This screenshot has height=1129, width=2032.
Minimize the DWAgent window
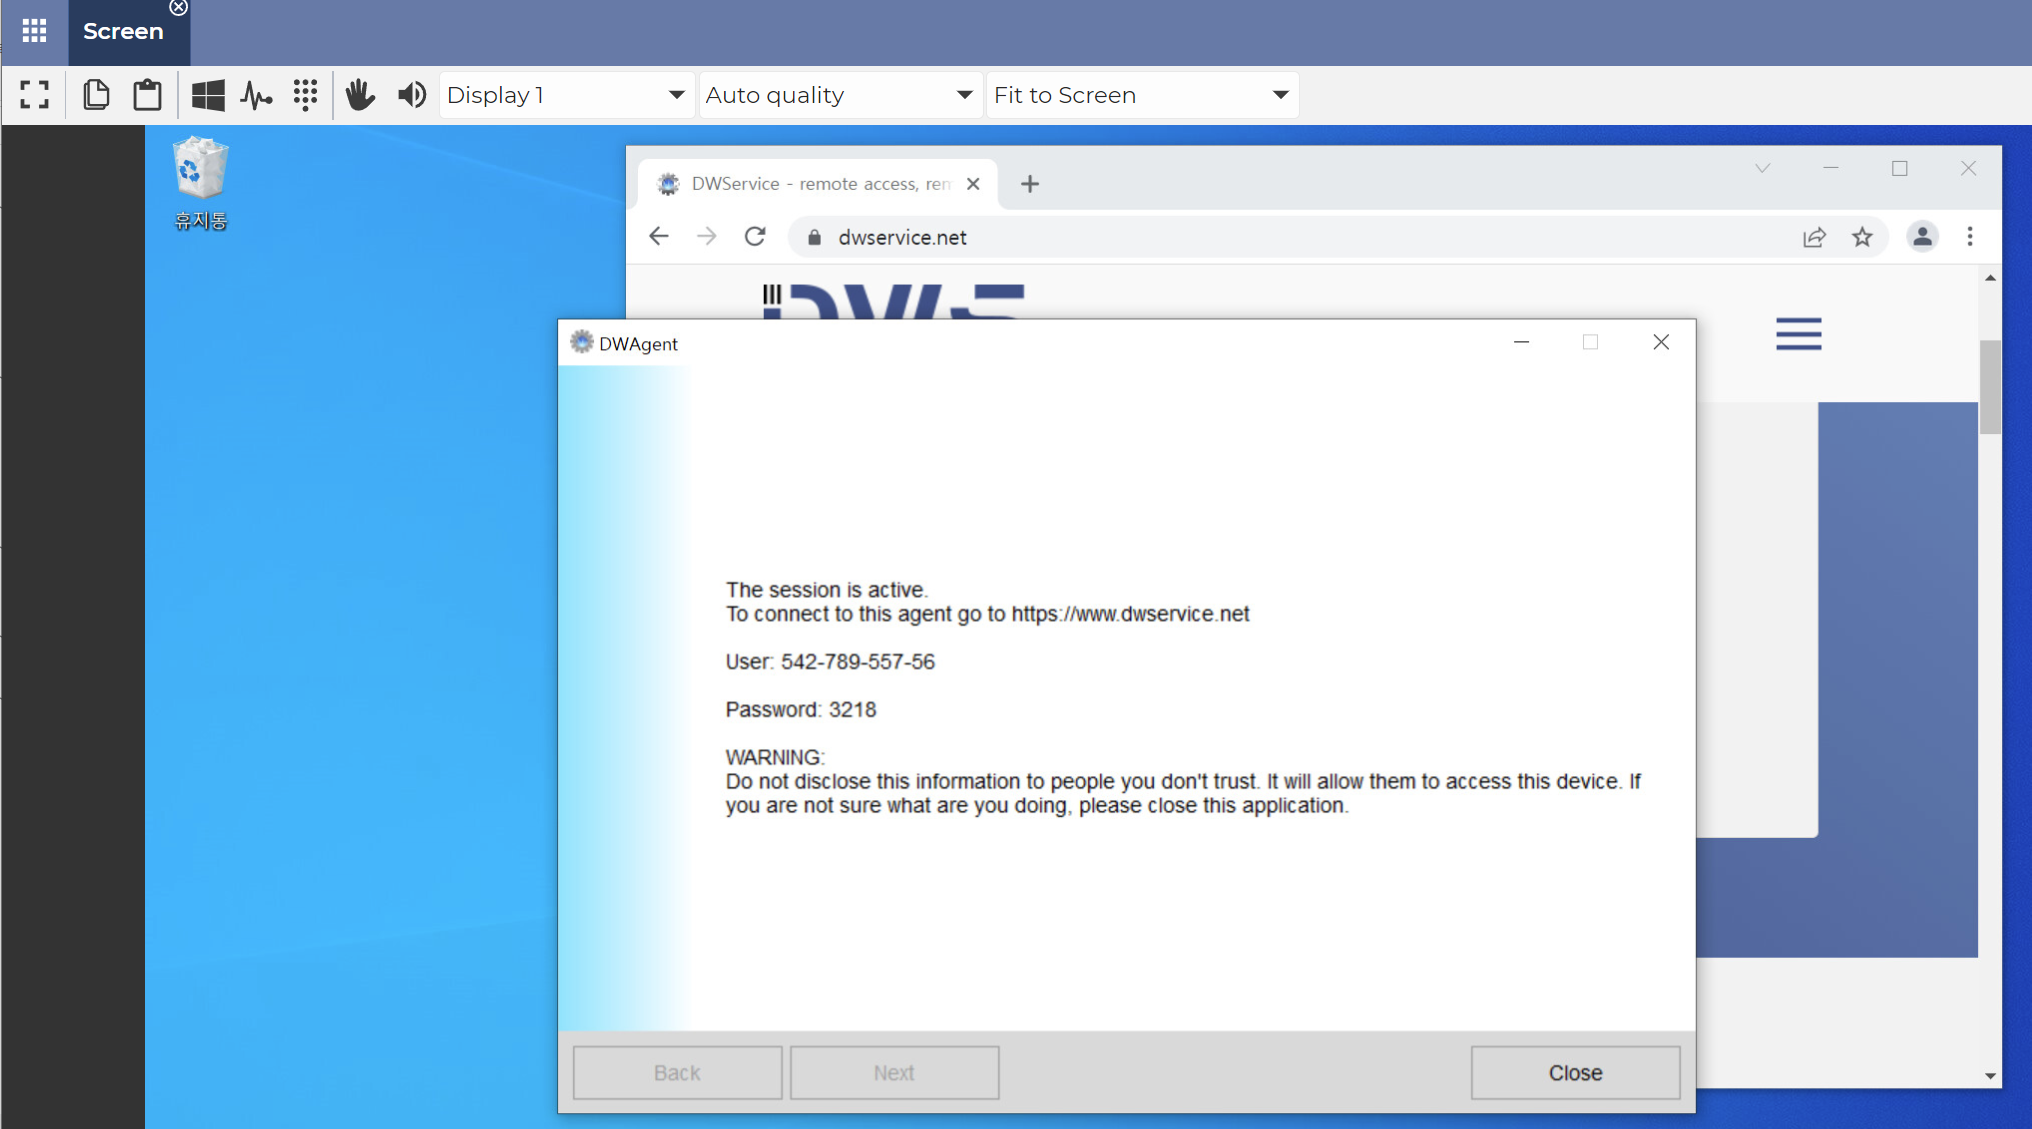[x=1522, y=342]
